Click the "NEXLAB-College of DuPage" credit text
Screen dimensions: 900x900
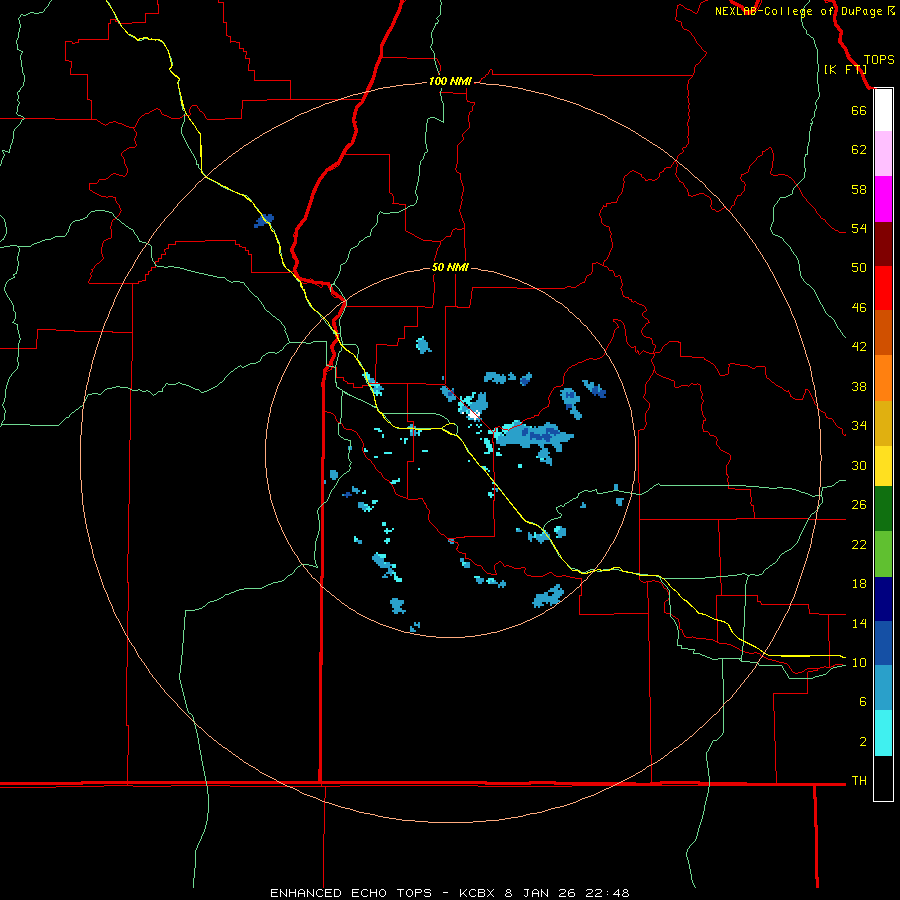point(798,11)
